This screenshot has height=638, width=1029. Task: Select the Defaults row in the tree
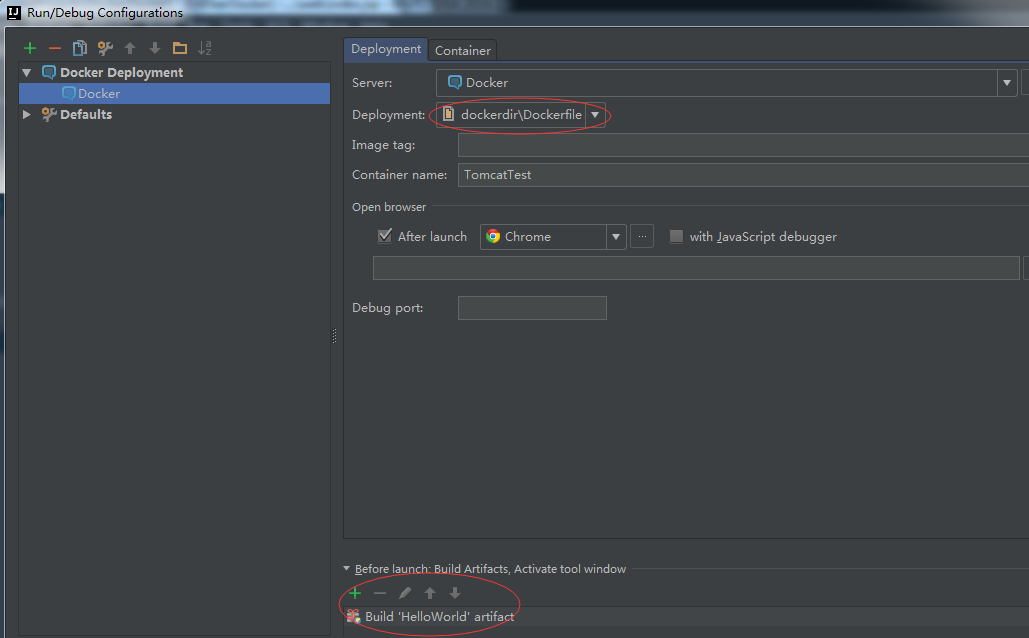[175, 114]
